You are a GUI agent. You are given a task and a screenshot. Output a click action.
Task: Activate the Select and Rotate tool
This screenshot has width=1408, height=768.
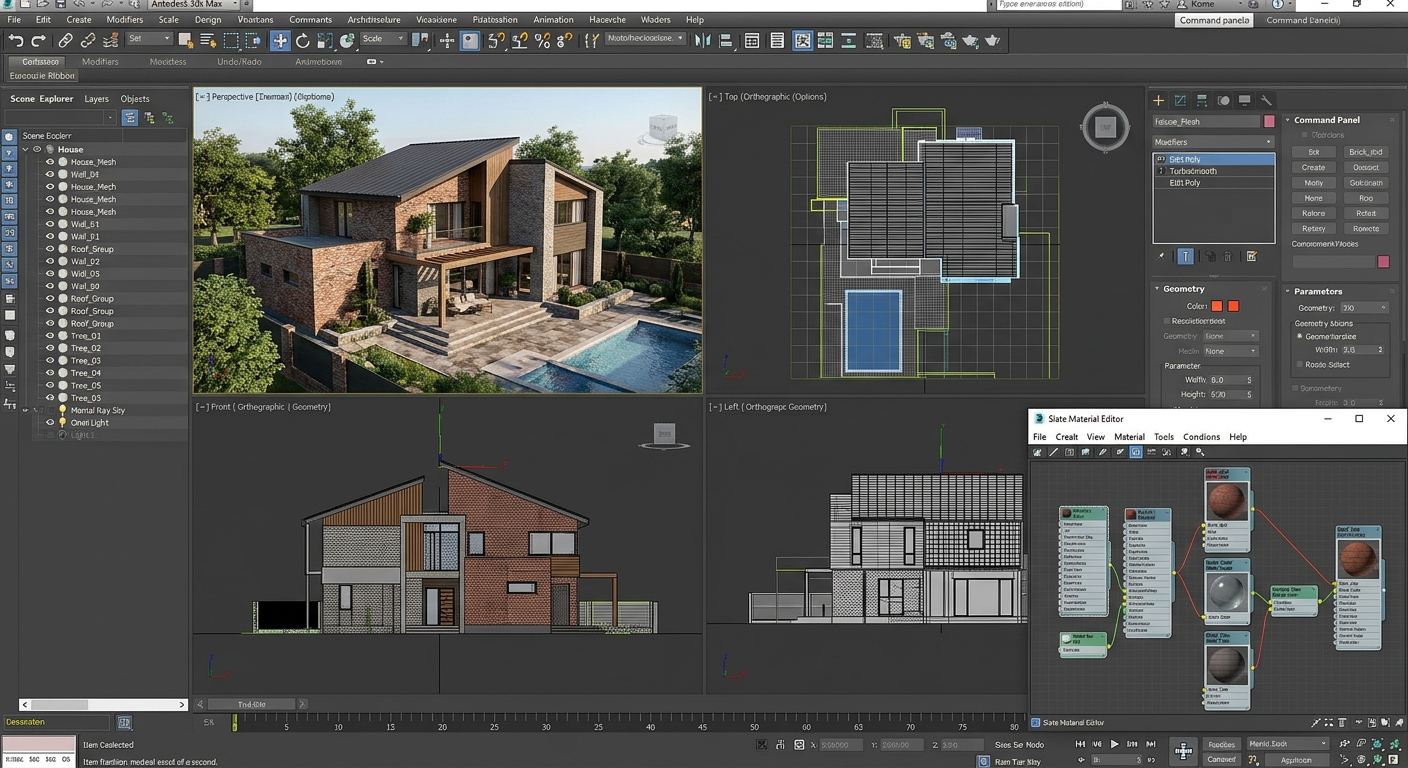click(303, 40)
